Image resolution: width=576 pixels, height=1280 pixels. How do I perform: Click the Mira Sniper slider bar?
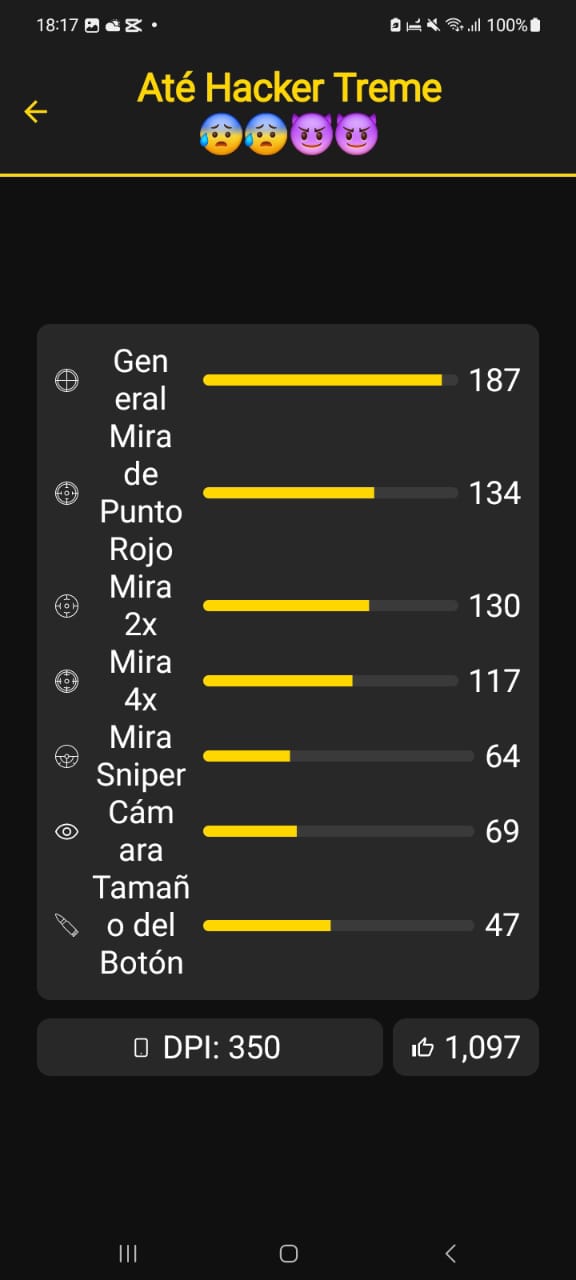pos(338,756)
